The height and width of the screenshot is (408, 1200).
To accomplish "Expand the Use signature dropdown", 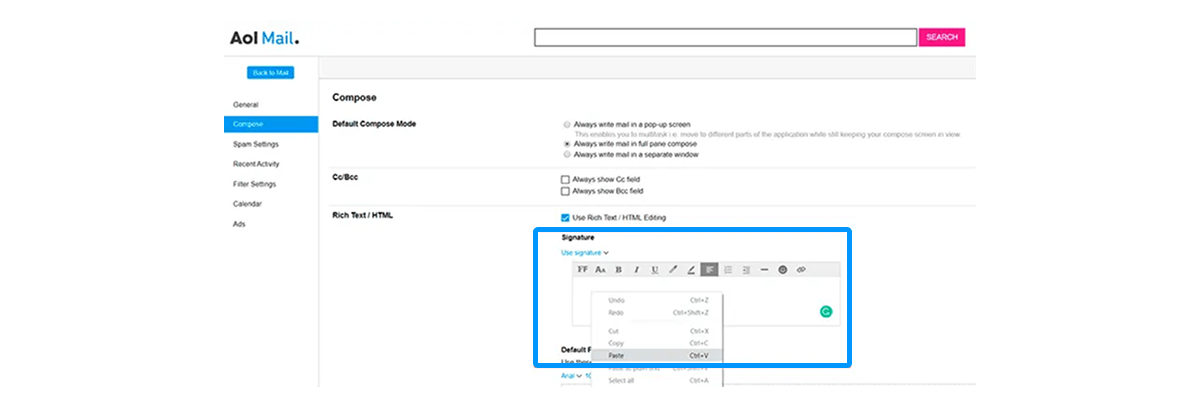I will click(585, 253).
